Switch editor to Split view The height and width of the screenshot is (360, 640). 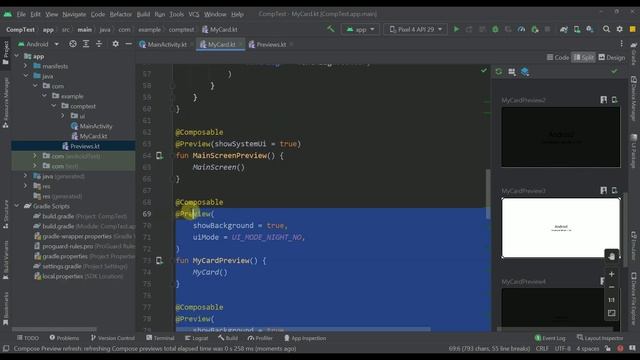[584, 58]
